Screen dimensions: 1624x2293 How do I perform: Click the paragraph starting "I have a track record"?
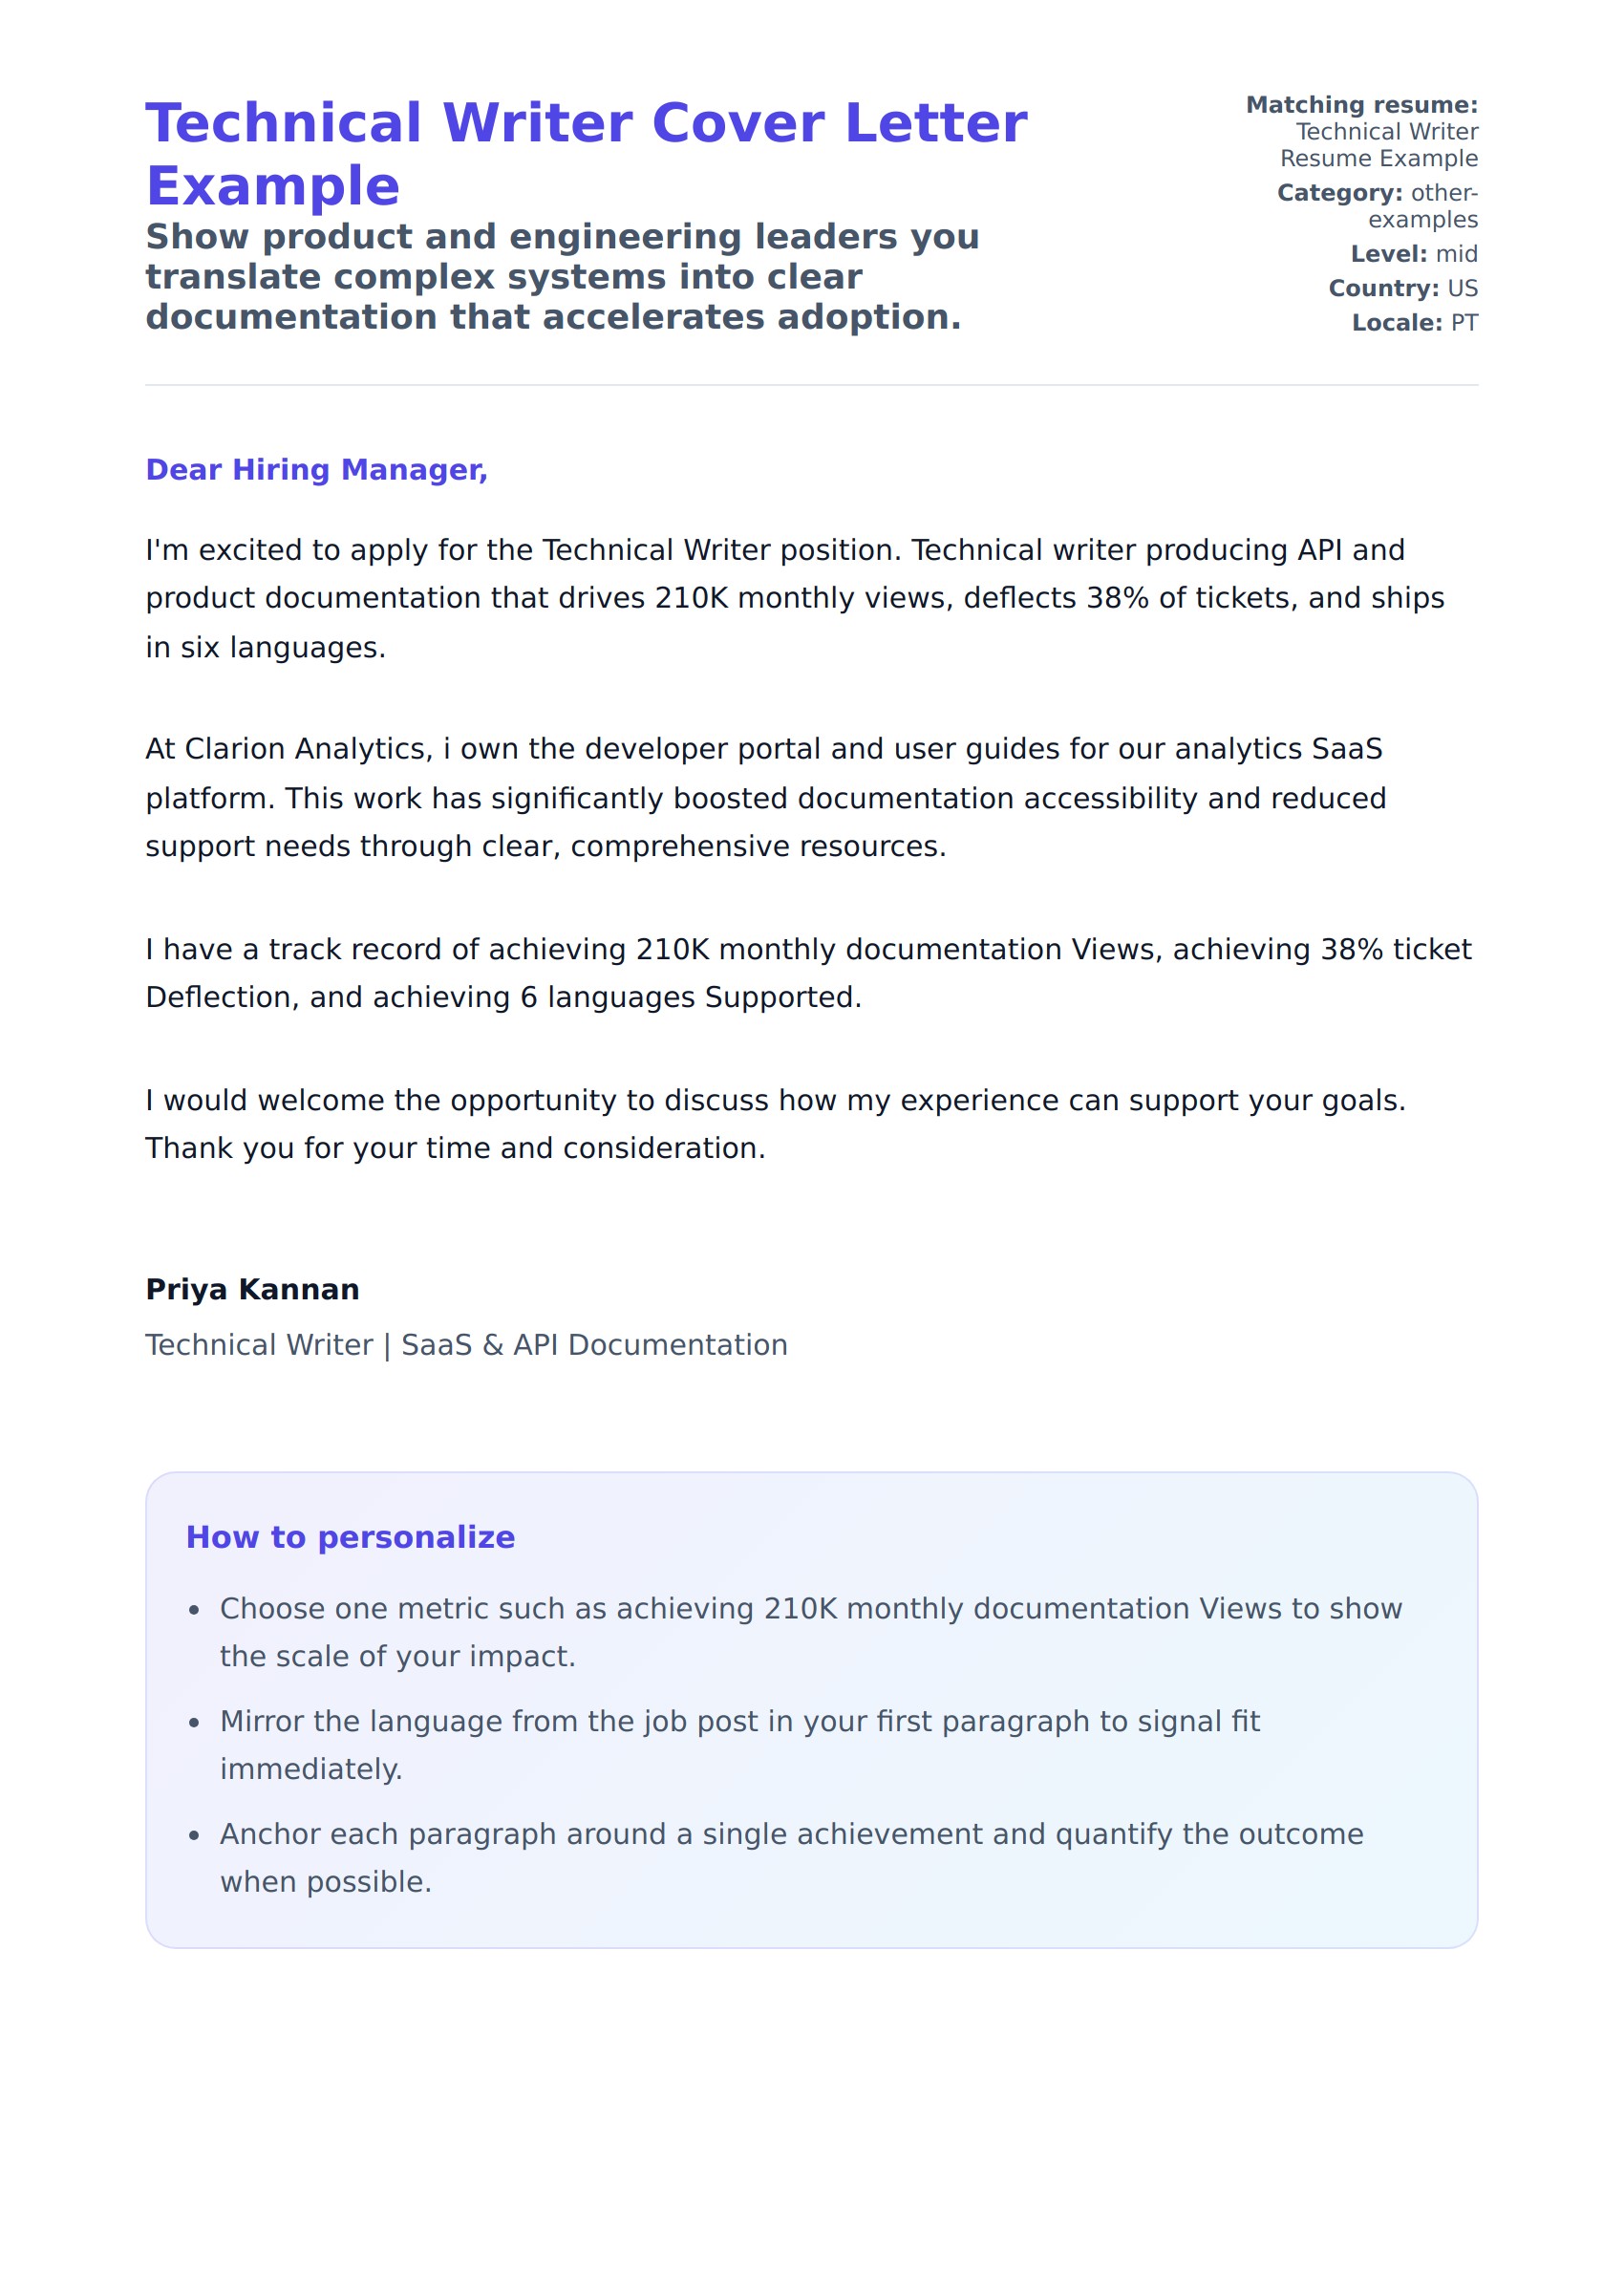click(x=808, y=972)
